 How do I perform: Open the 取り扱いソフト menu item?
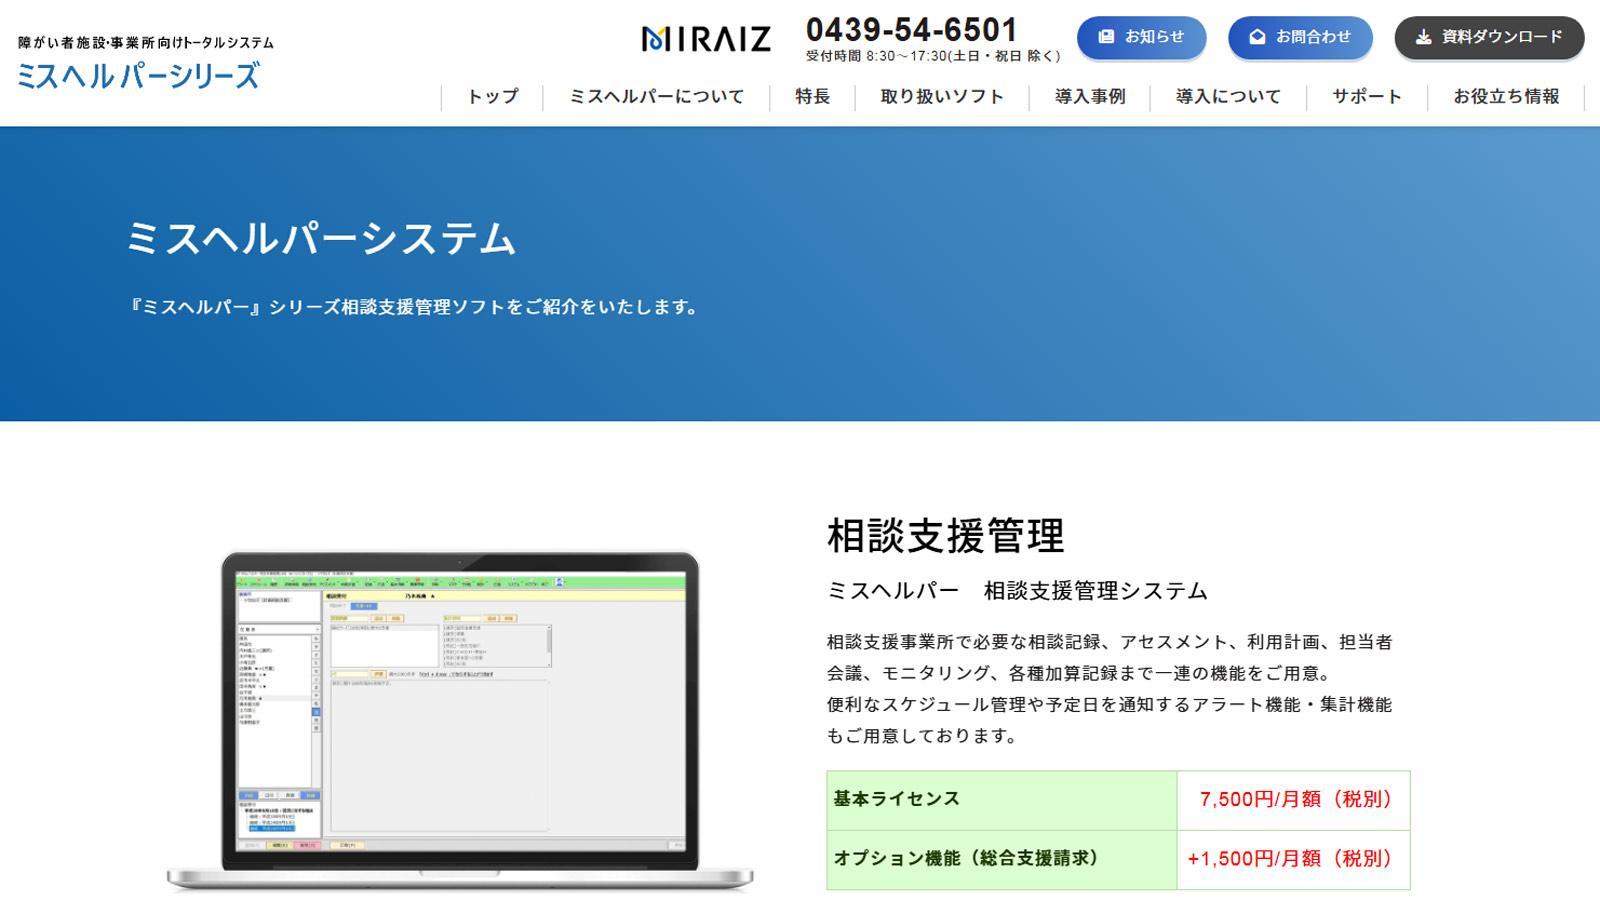(x=941, y=97)
